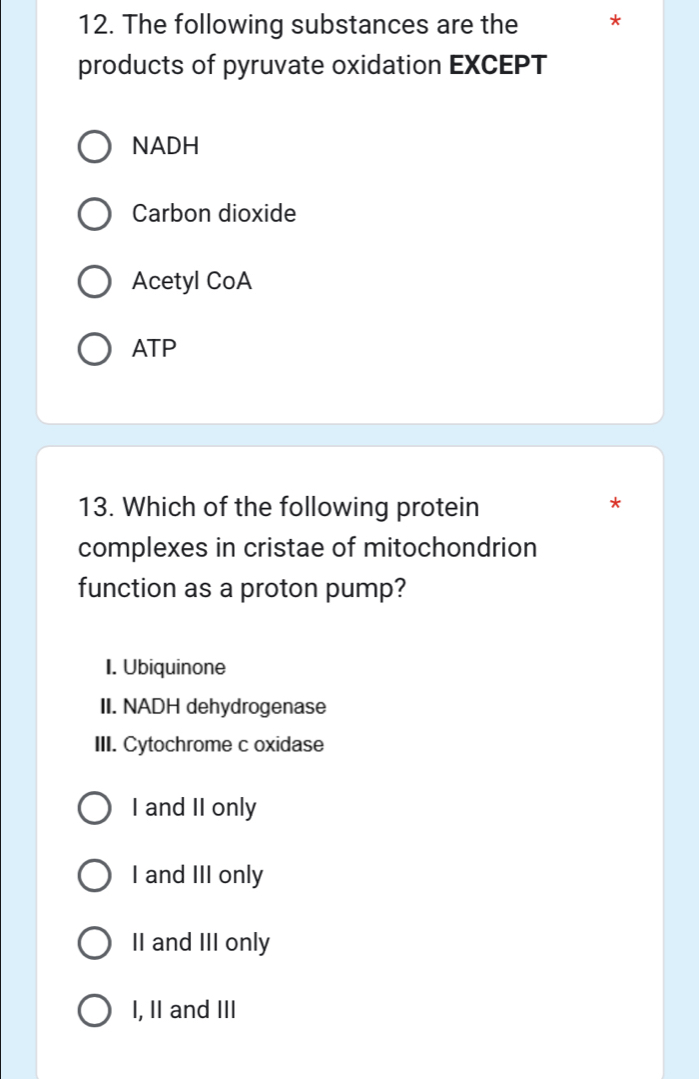Select the ATP answer option
699x1079 pixels.
(x=94, y=349)
